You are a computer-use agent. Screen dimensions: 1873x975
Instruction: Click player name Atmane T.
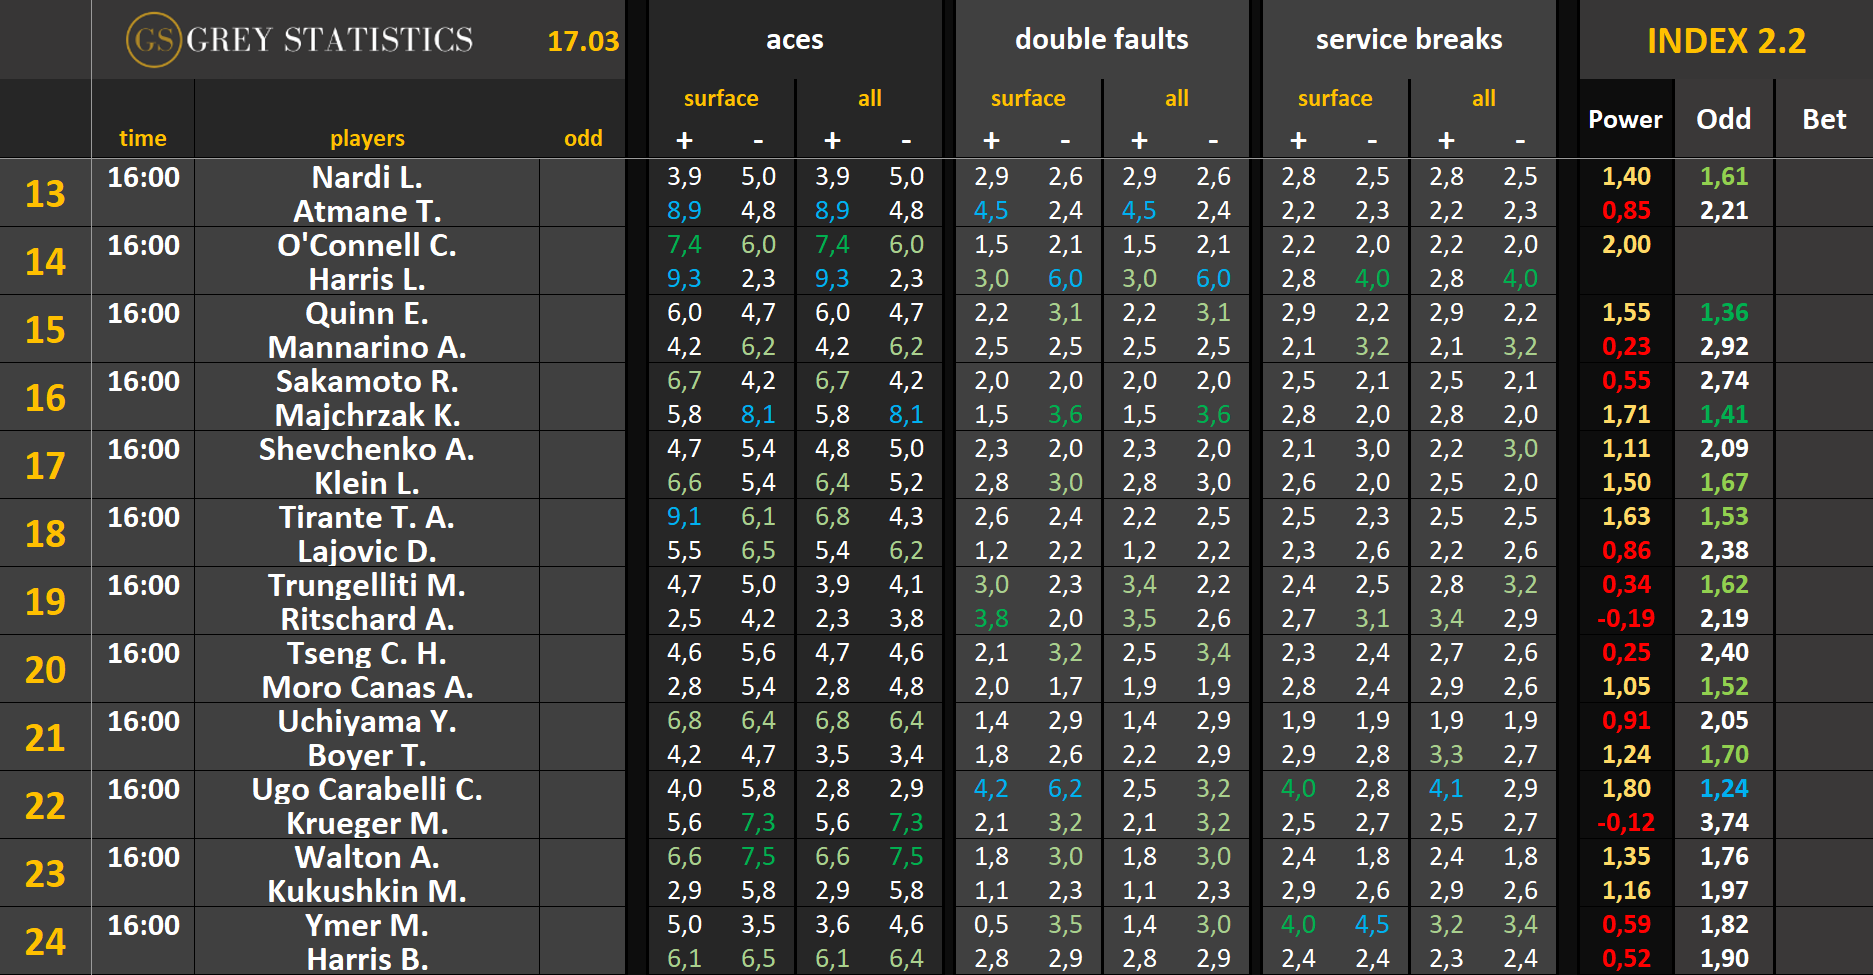click(367, 211)
